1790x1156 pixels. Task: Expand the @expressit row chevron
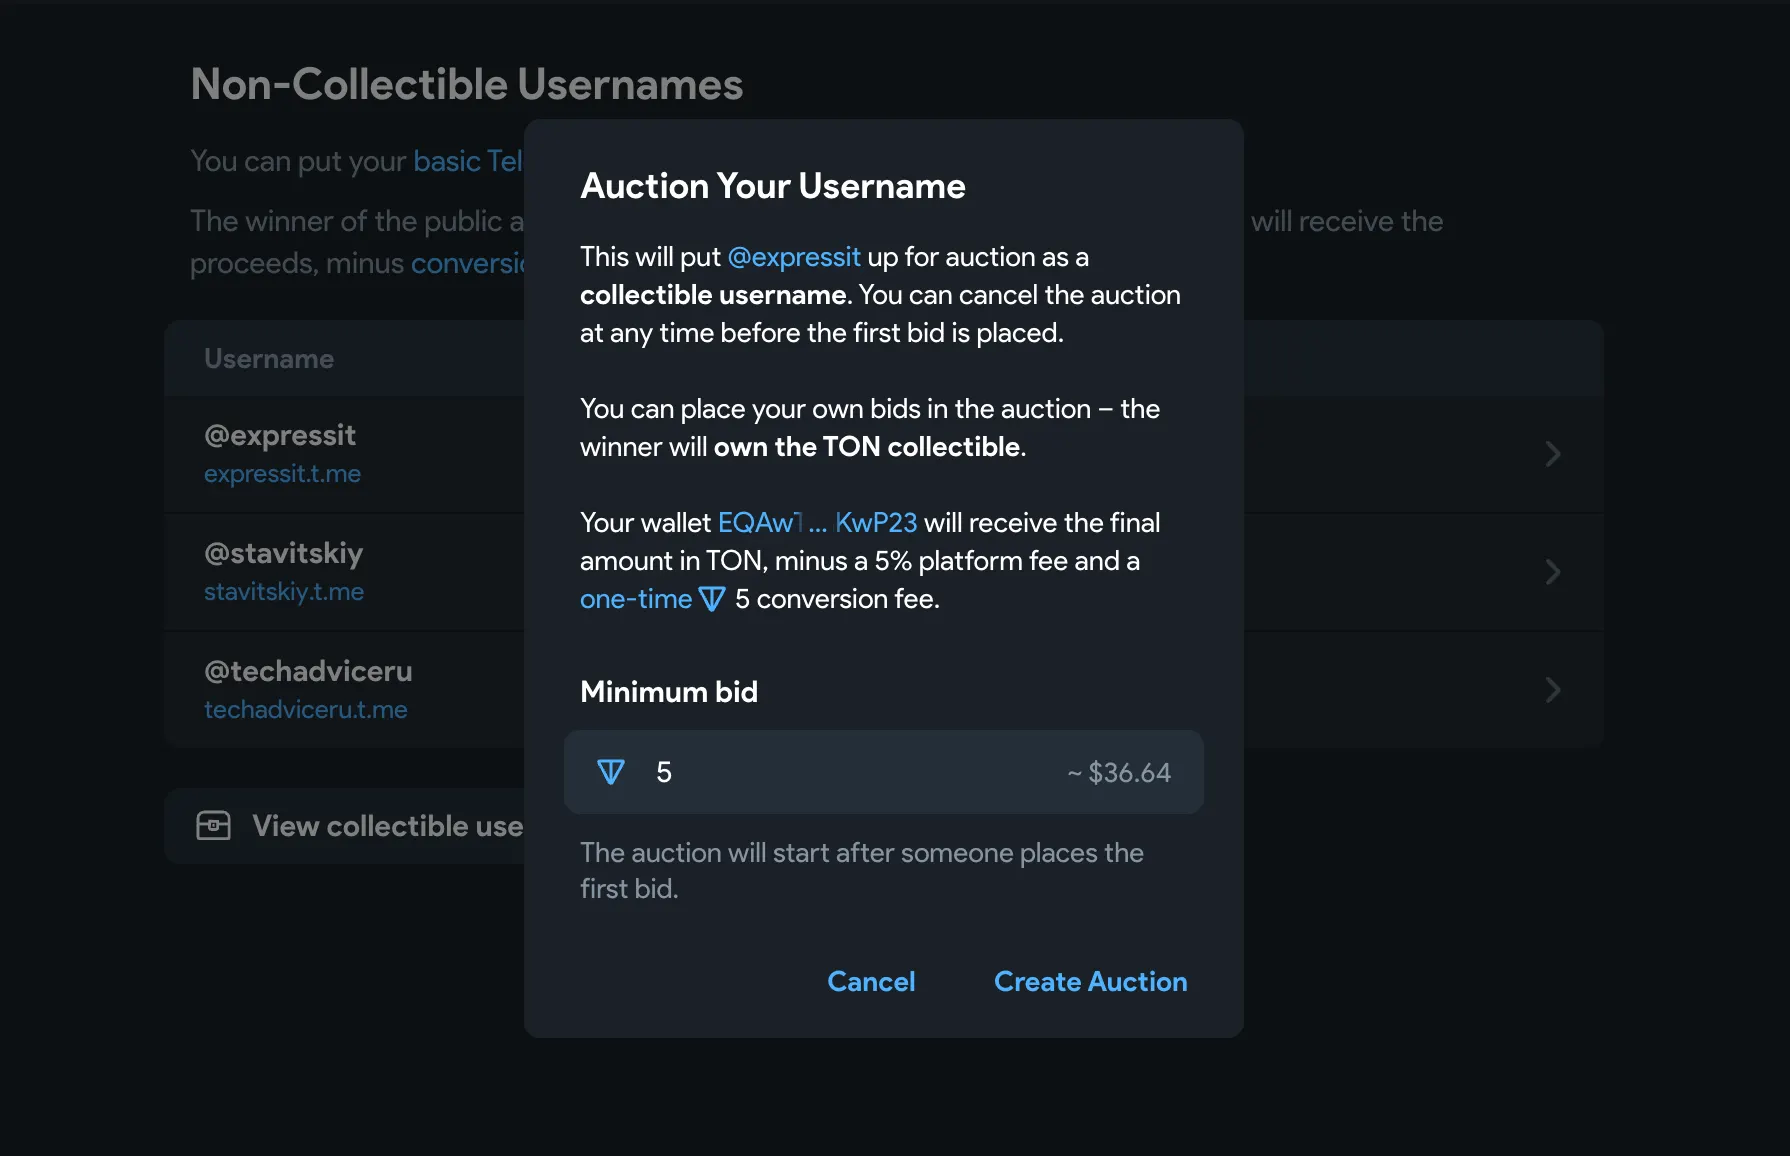[x=1552, y=454]
